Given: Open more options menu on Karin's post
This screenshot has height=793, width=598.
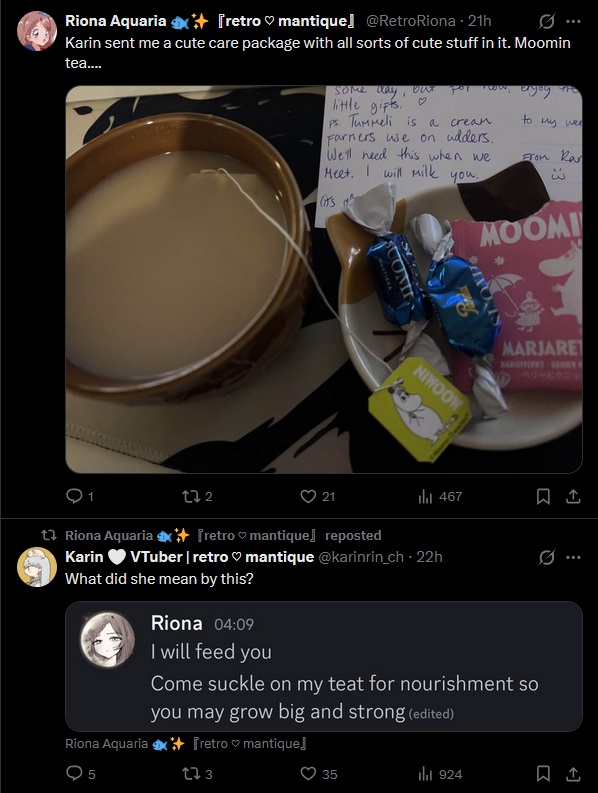Looking at the screenshot, I should click(573, 557).
